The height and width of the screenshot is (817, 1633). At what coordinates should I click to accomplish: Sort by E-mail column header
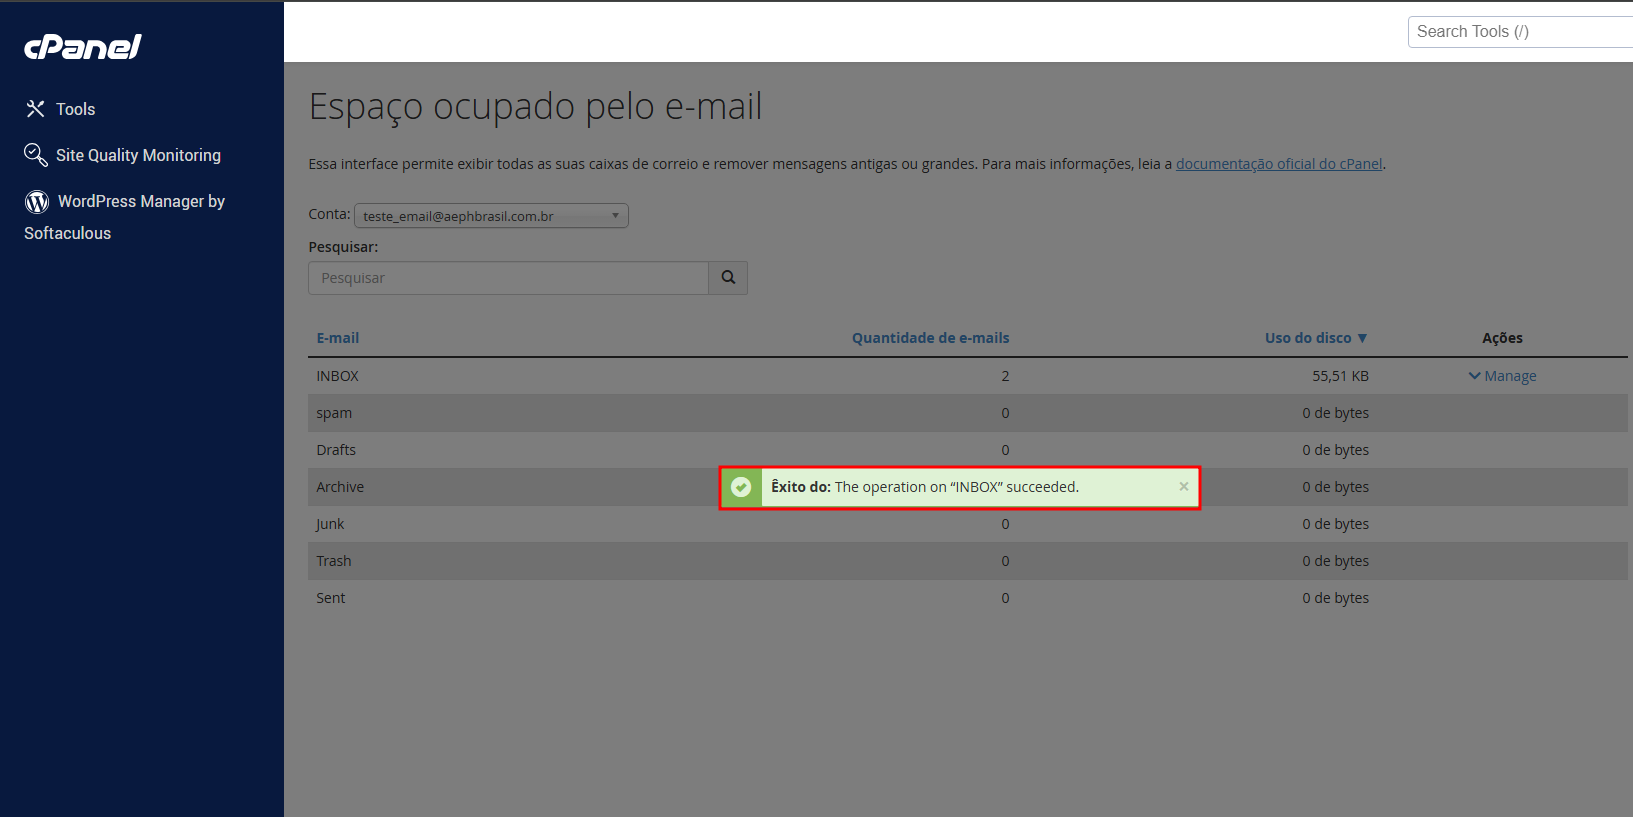(338, 338)
